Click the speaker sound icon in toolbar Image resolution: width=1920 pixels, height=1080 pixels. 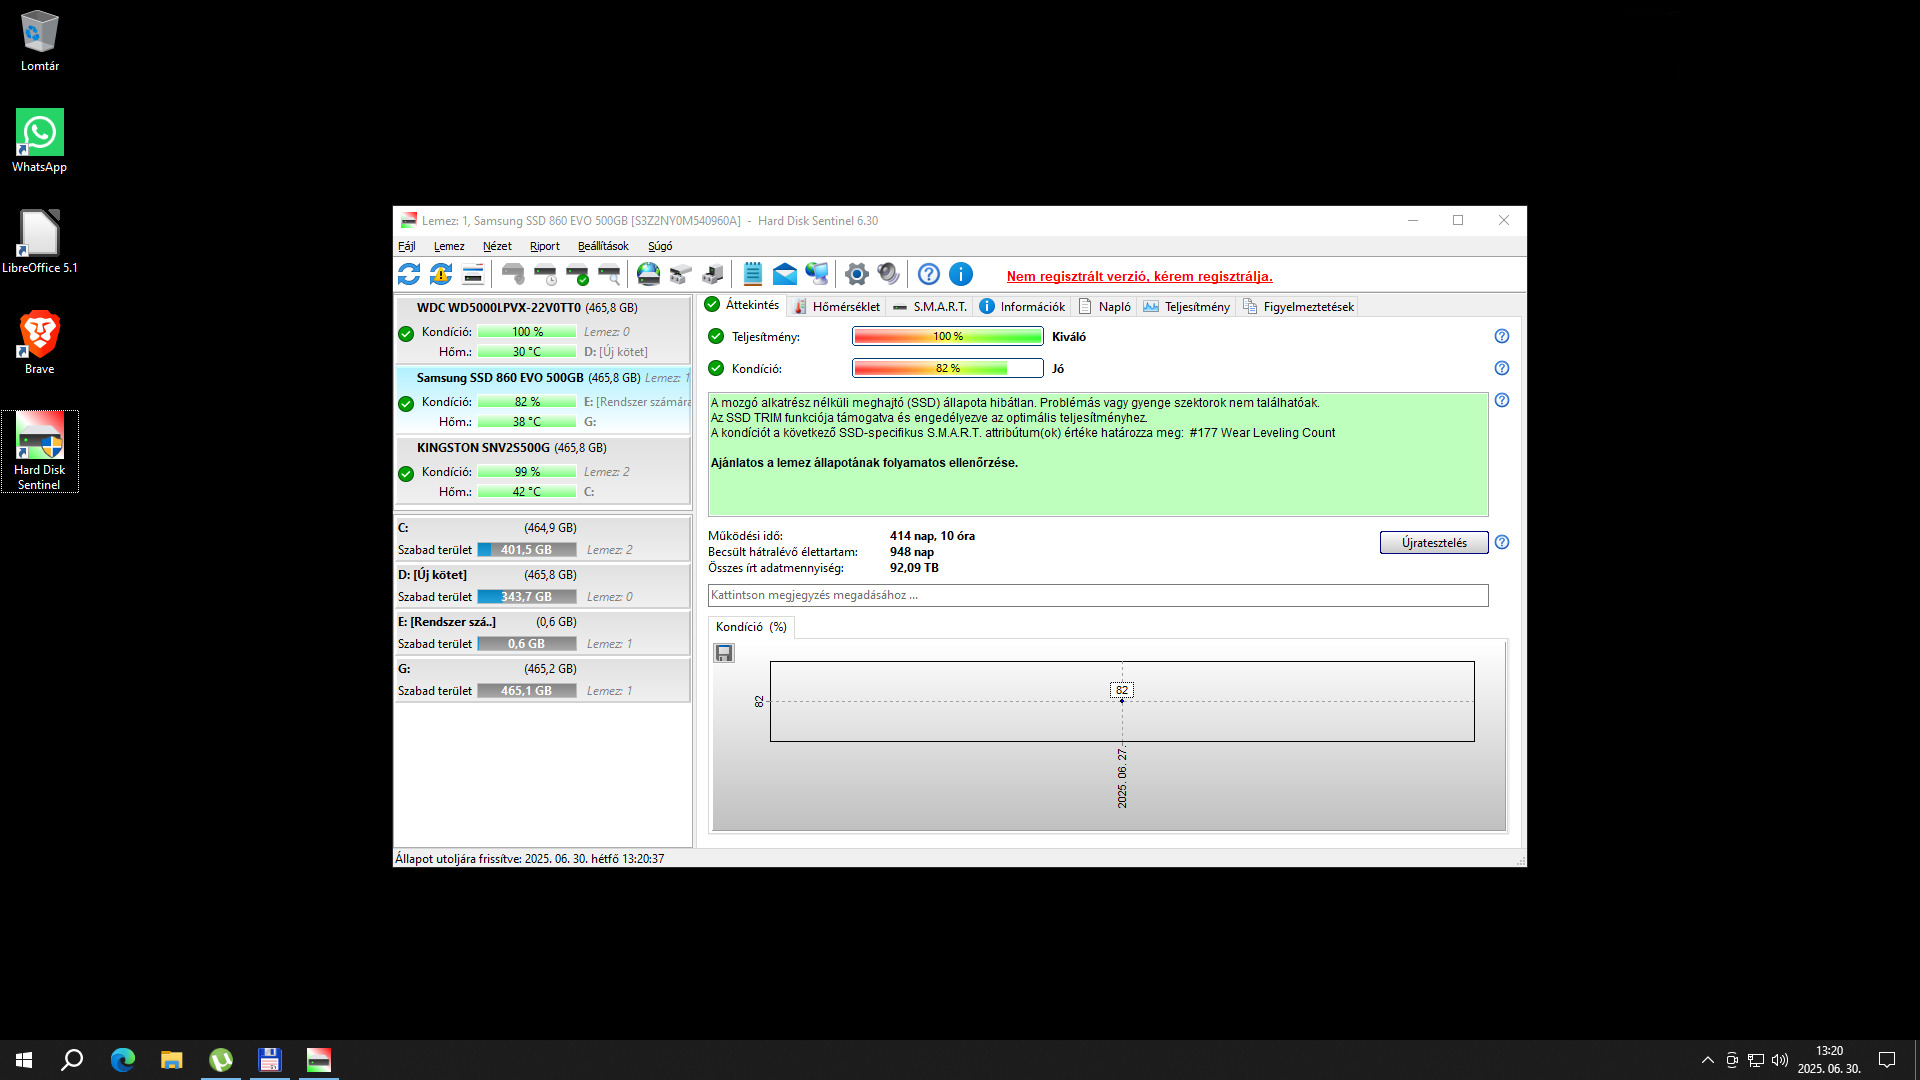click(888, 274)
